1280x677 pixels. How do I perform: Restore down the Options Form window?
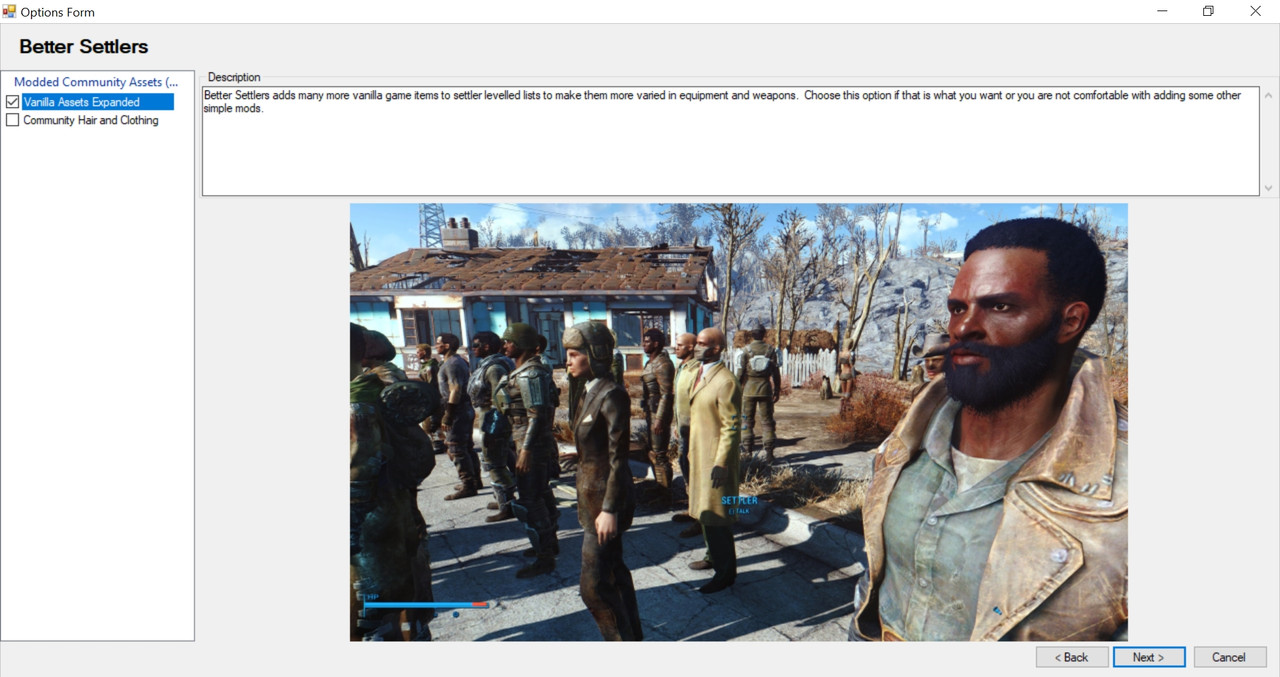coord(1209,11)
